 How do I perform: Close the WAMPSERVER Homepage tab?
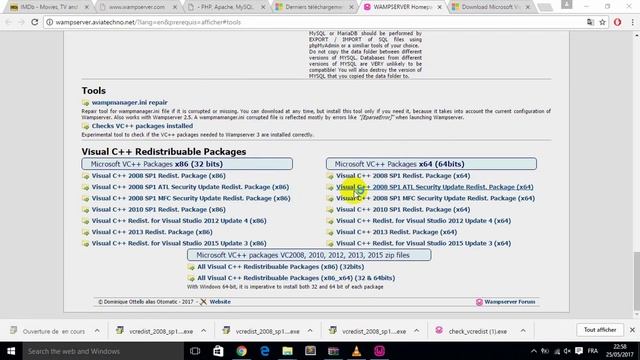tap(440, 7)
